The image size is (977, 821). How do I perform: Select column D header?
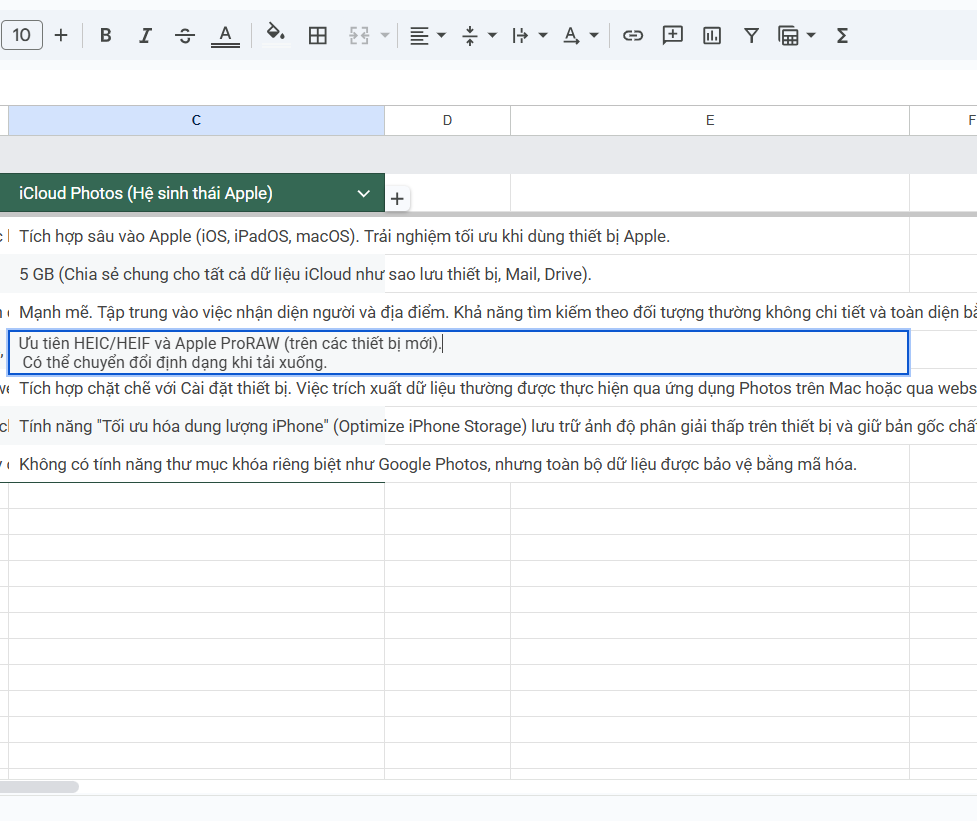point(447,120)
